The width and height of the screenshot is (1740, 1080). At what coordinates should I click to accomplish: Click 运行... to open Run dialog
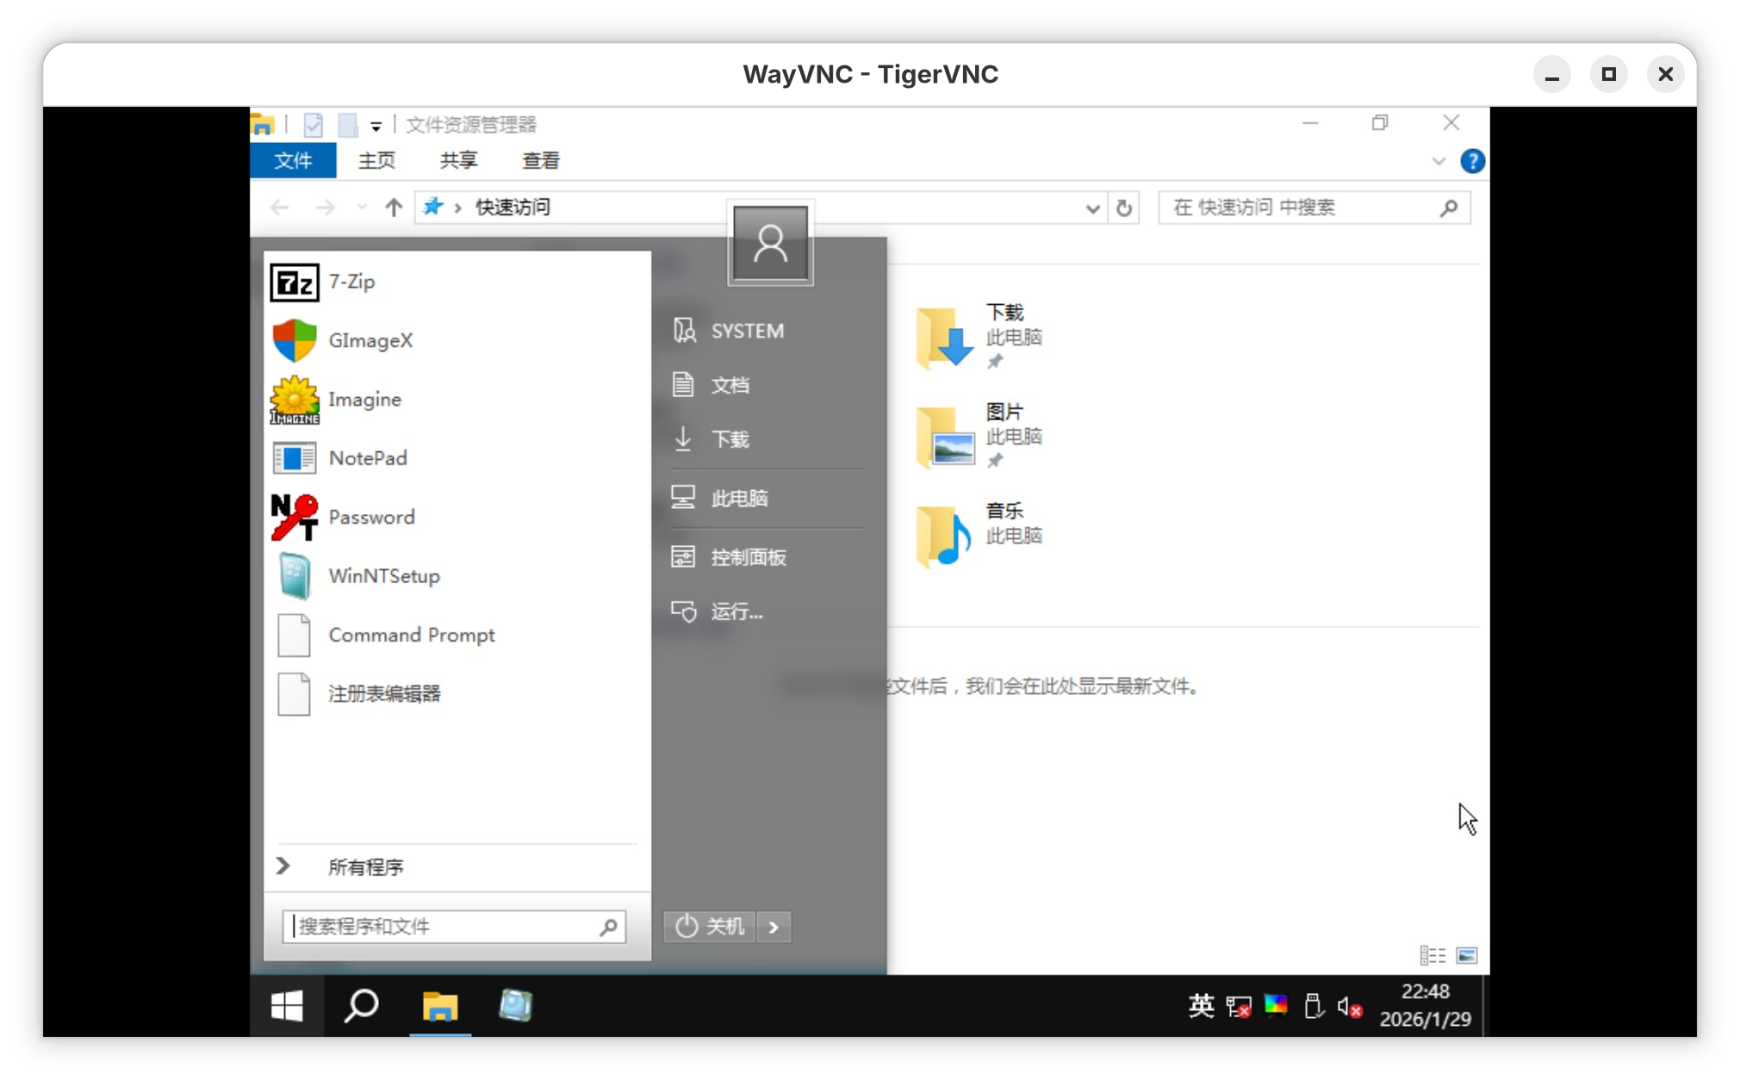(x=736, y=612)
